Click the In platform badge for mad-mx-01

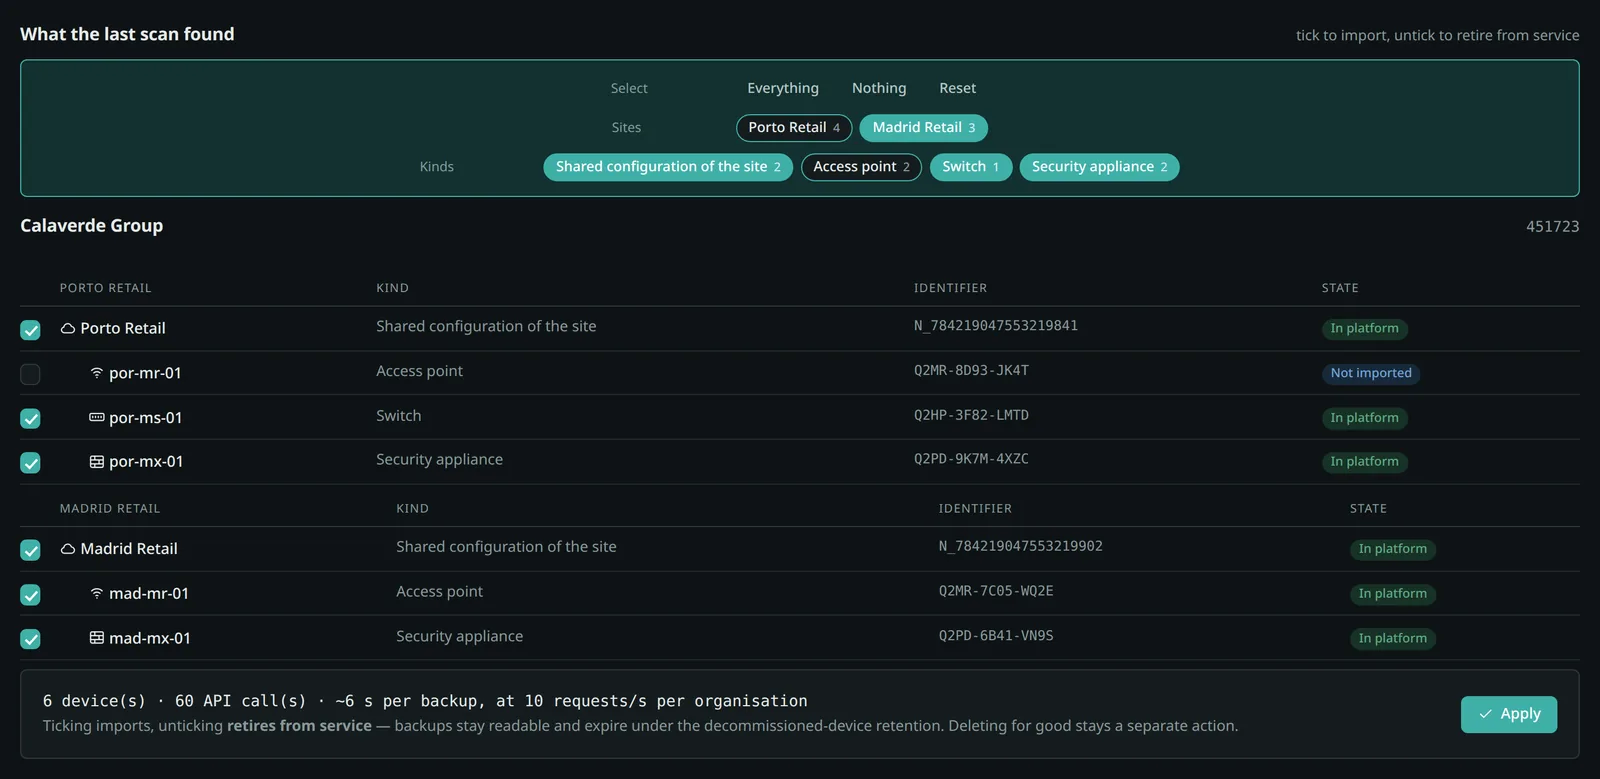1392,638
